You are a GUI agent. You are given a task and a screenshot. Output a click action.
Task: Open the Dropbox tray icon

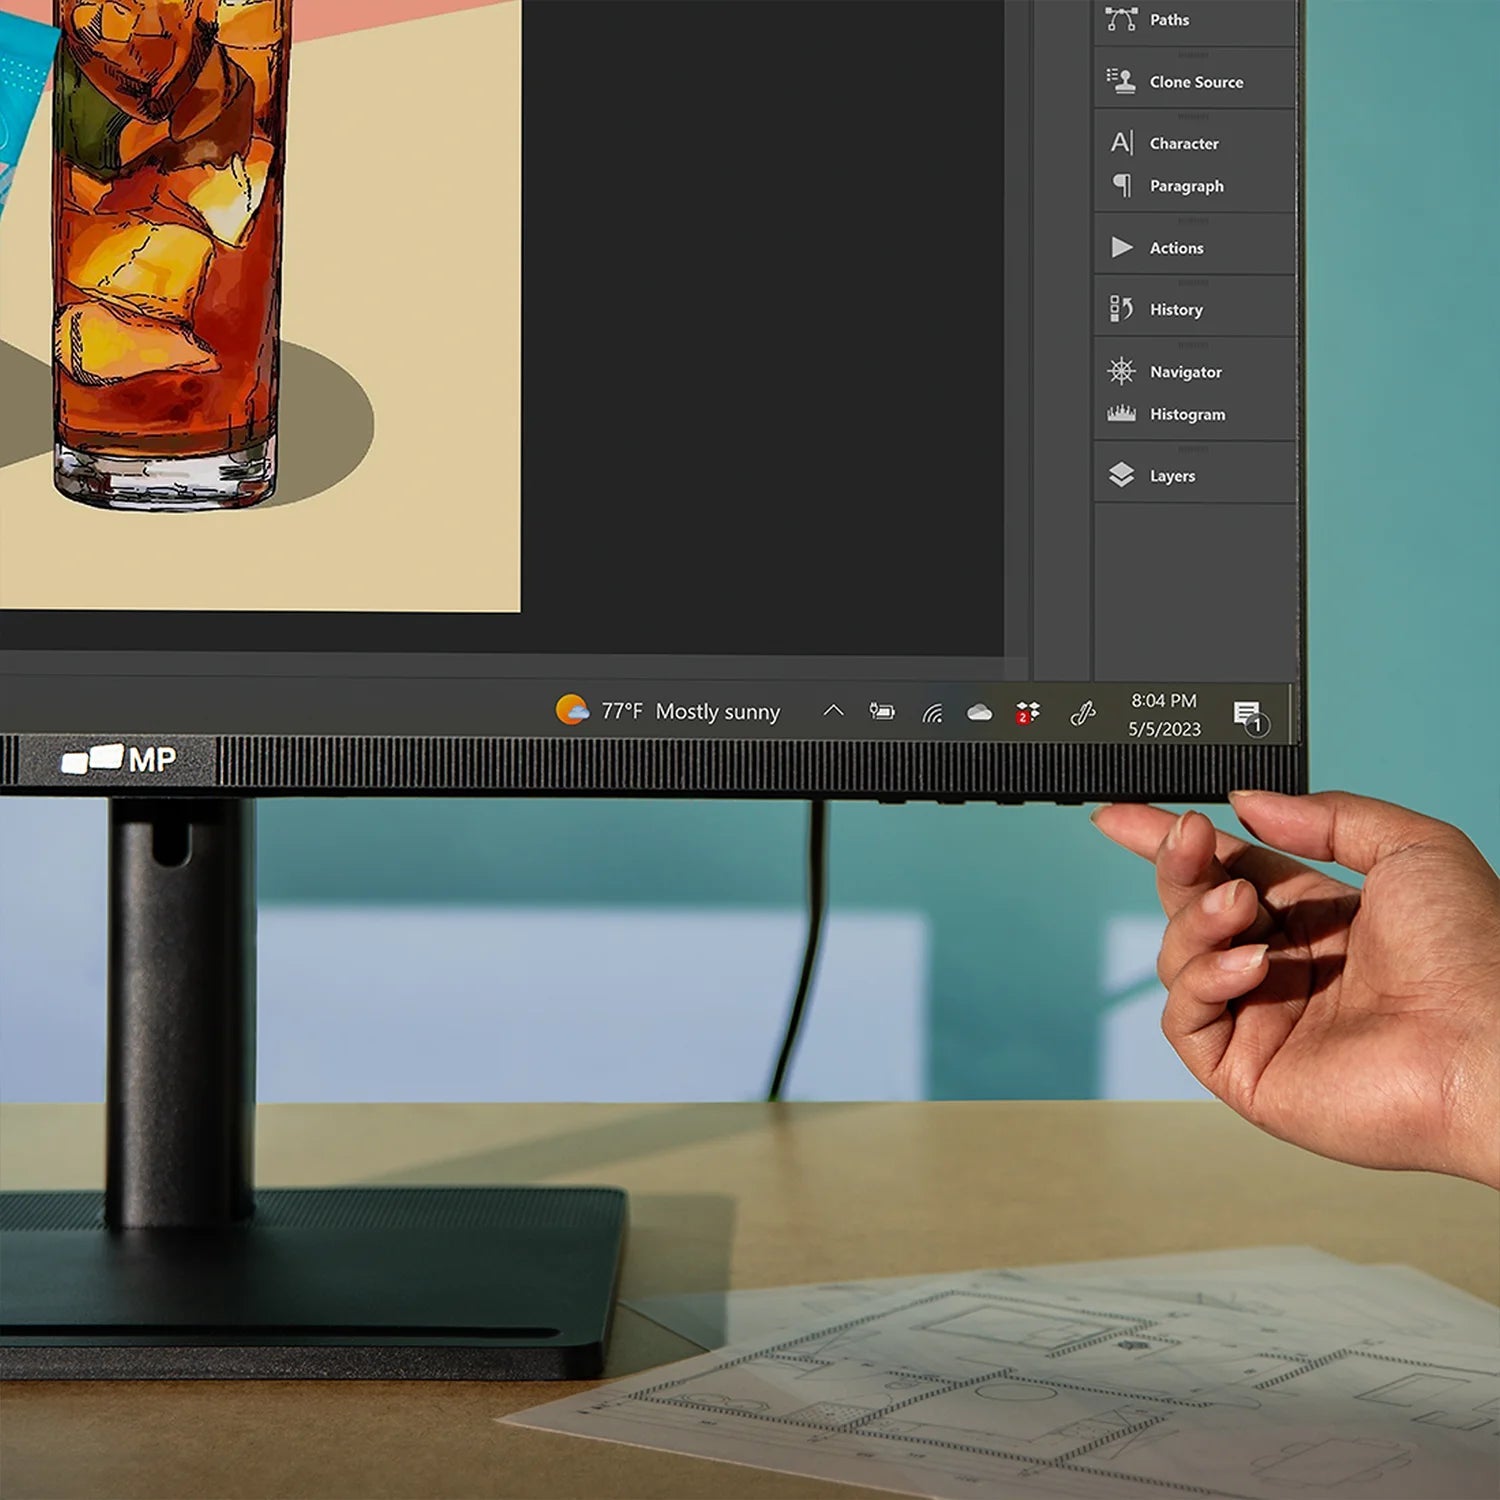1027,712
